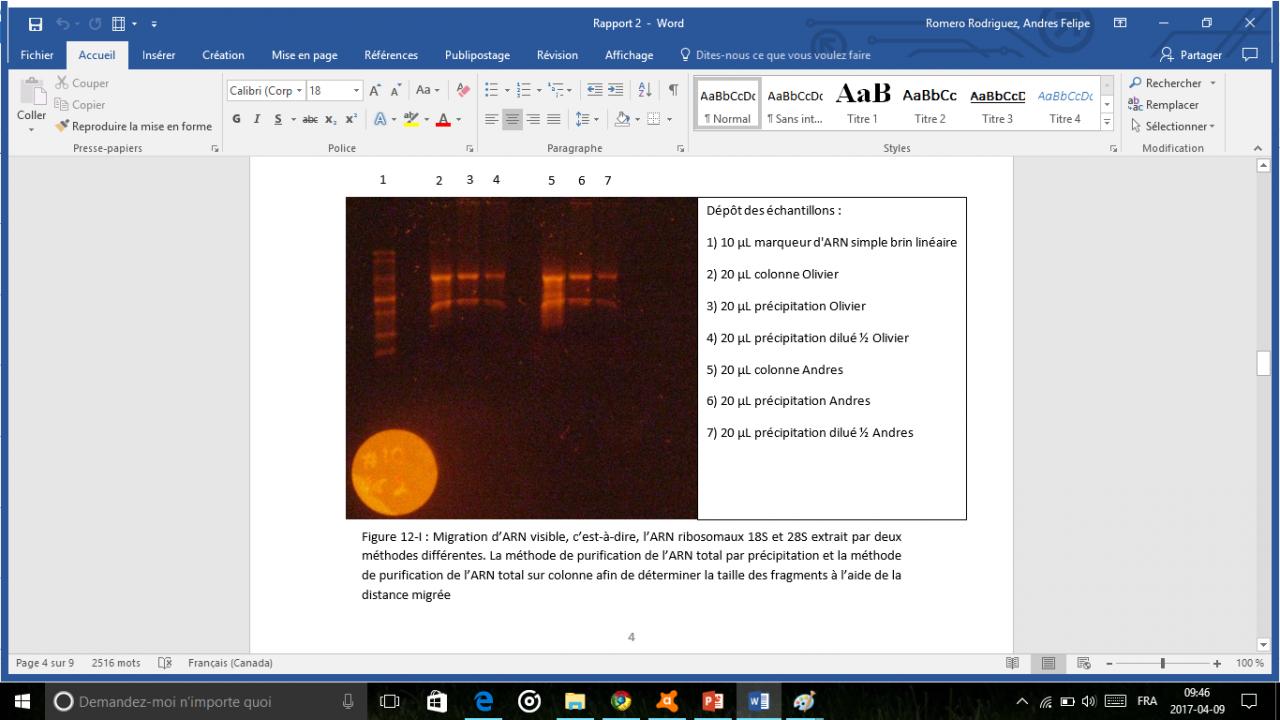Decrease font size with the smaller A icon

point(397,90)
